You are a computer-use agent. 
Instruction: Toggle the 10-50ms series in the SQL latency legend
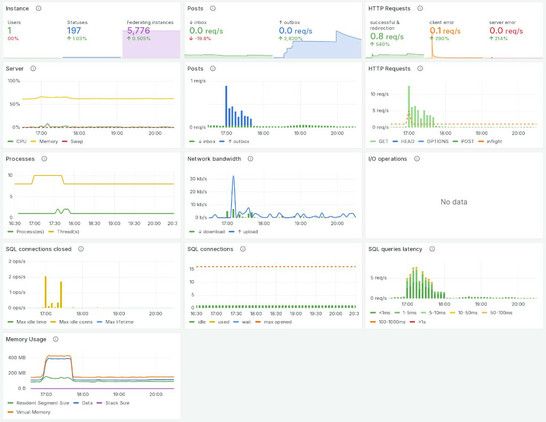click(x=468, y=313)
